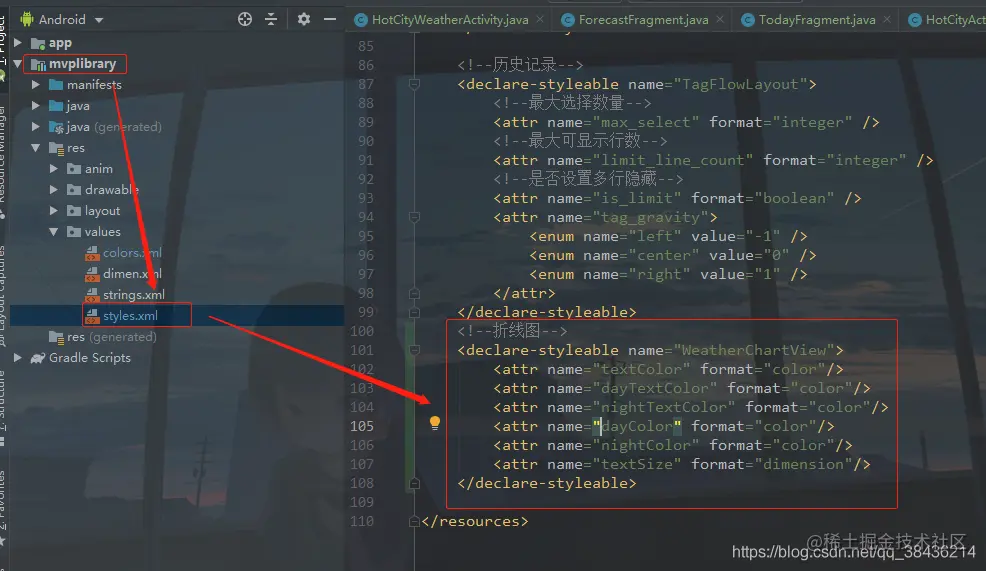This screenshot has height=571, width=986.
Task: Select Gradle Scripts
Action: (x=90, y=357)
